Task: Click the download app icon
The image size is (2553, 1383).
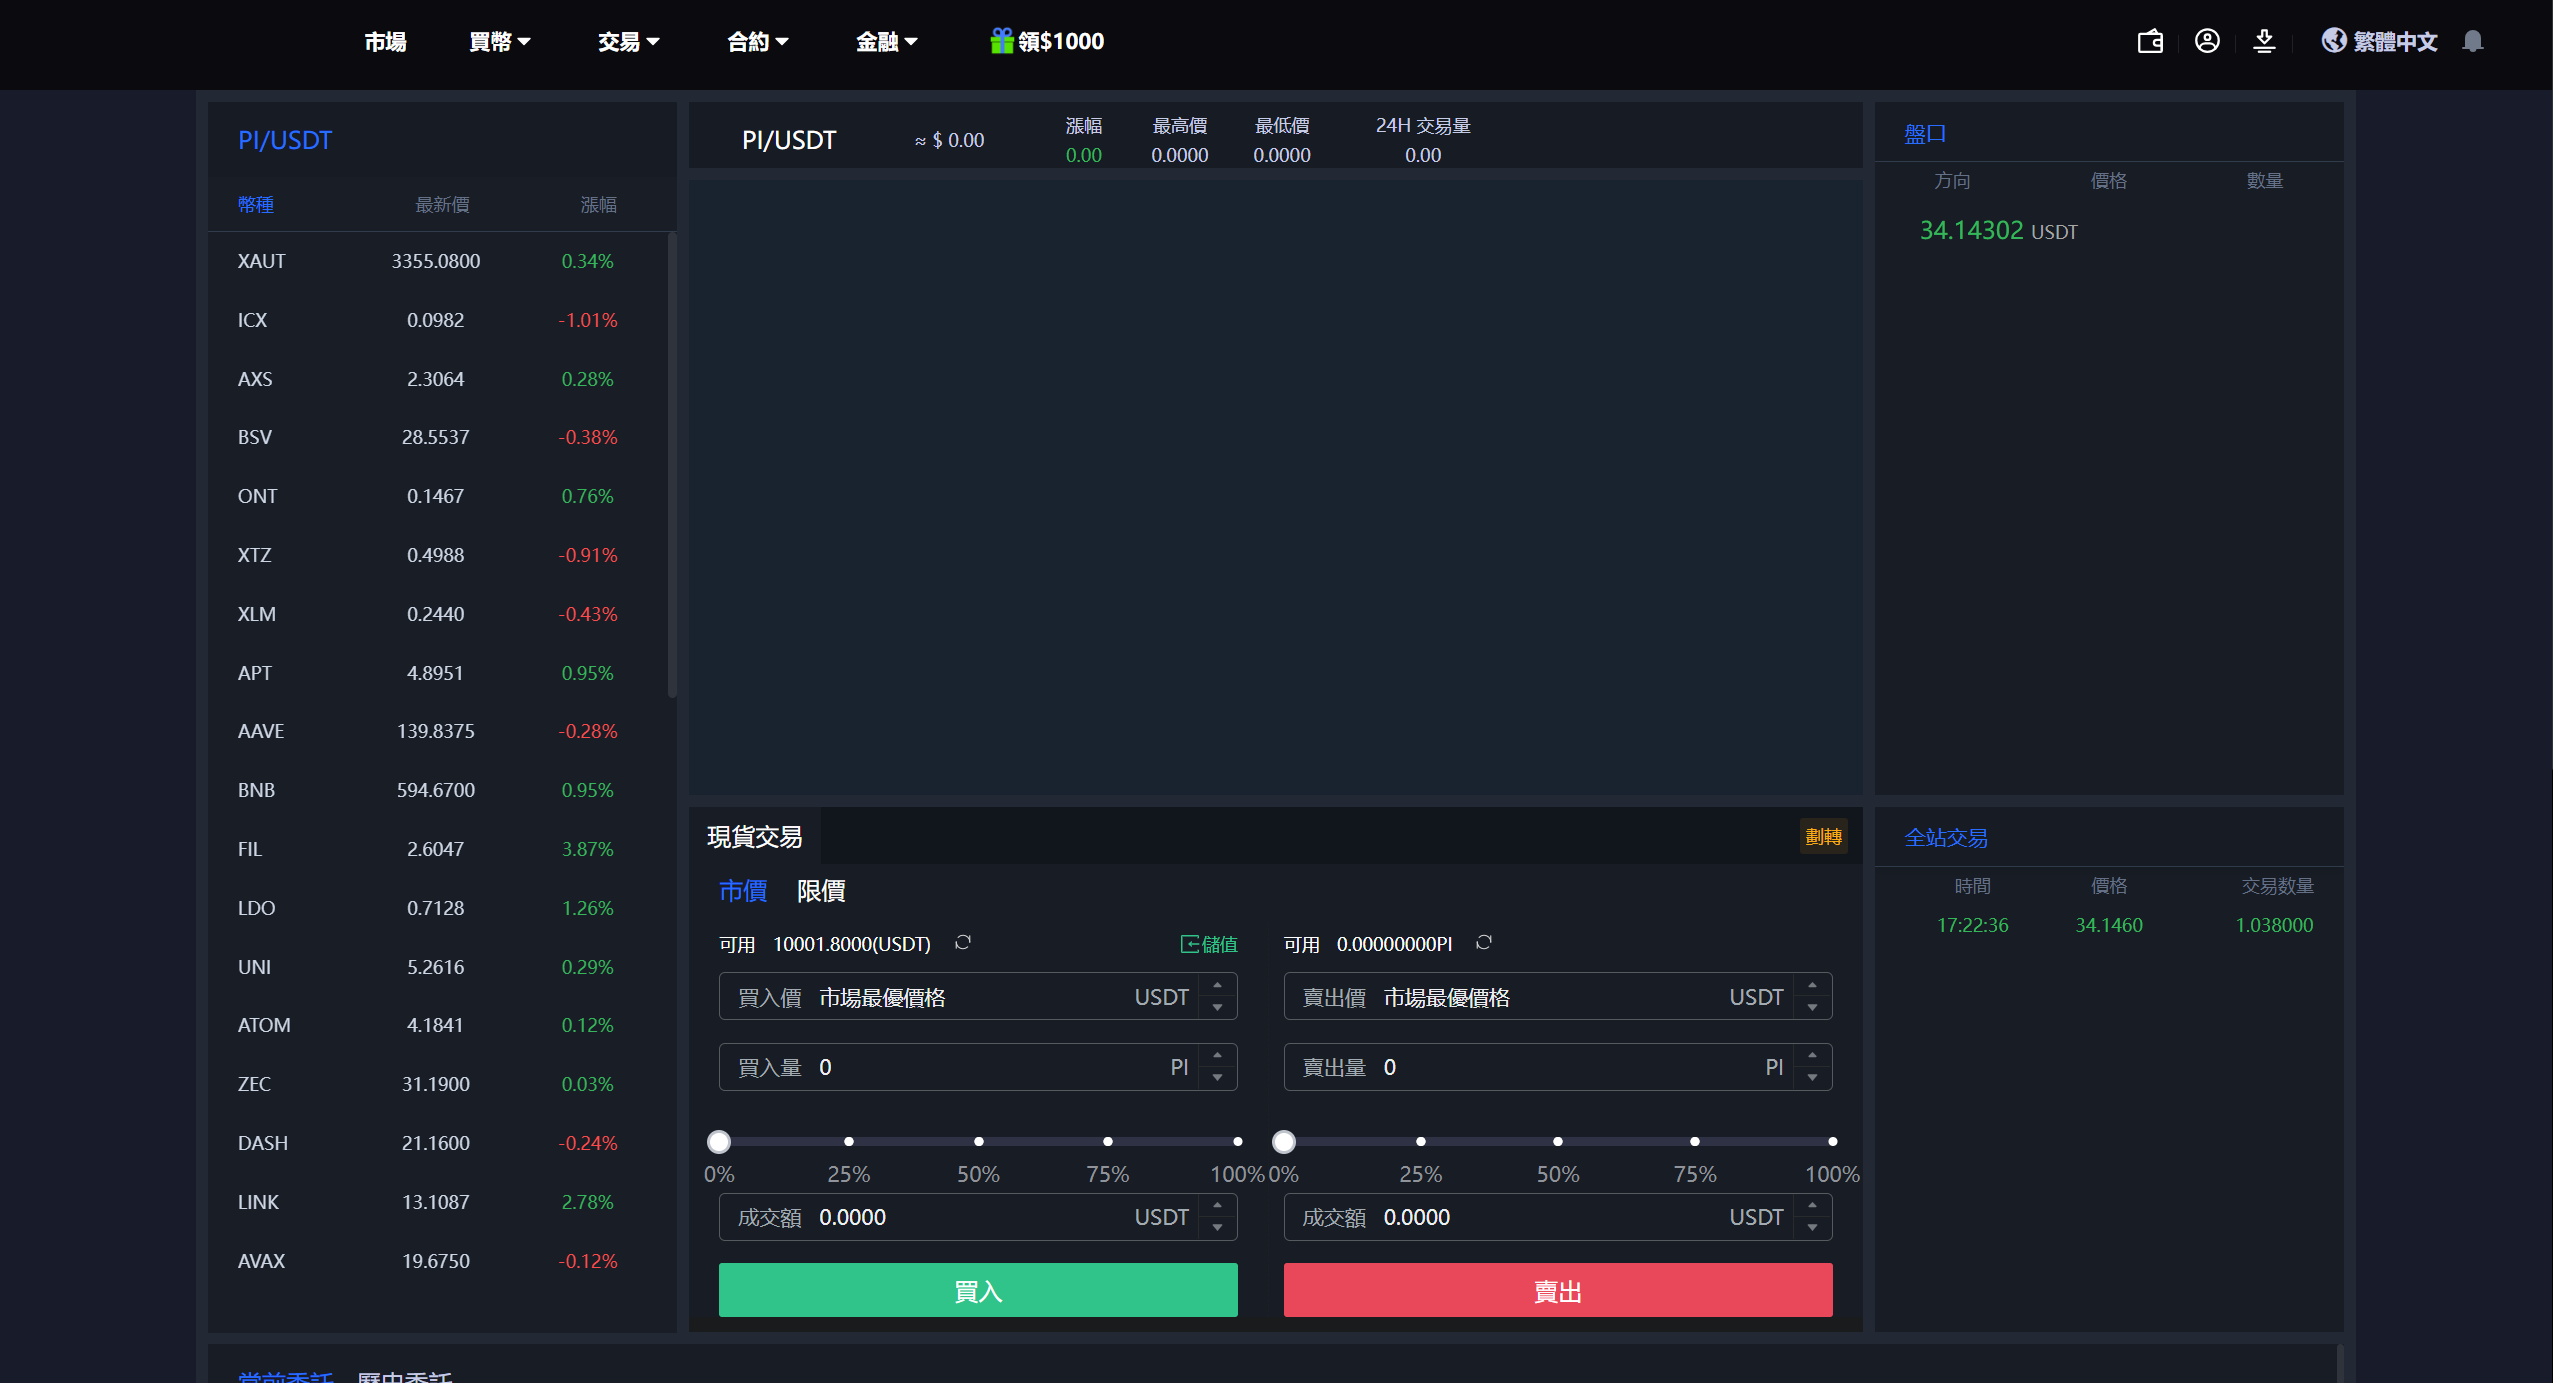Action: [x=2264, y=41]
